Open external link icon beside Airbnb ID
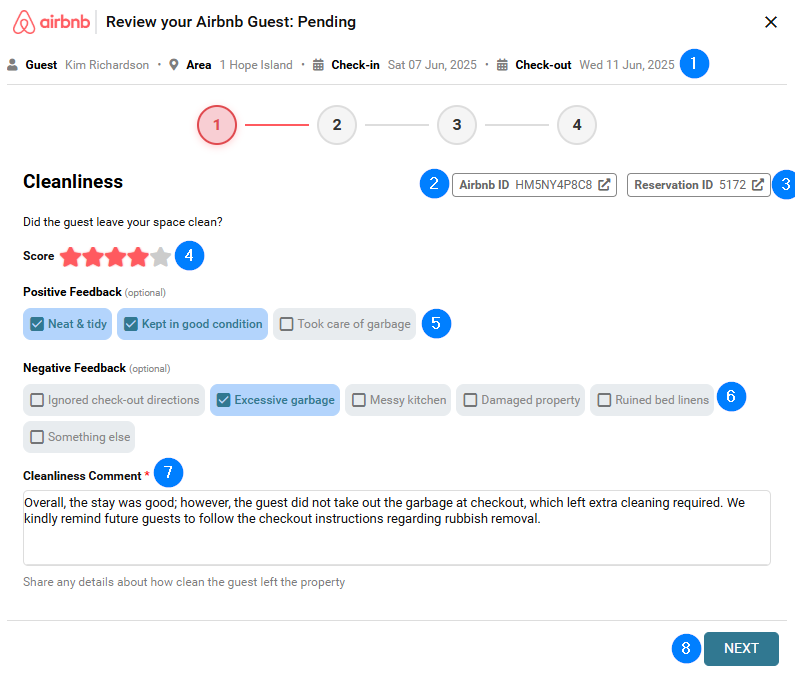This screenshot has height=677, width=795. (x=604, y=185)
